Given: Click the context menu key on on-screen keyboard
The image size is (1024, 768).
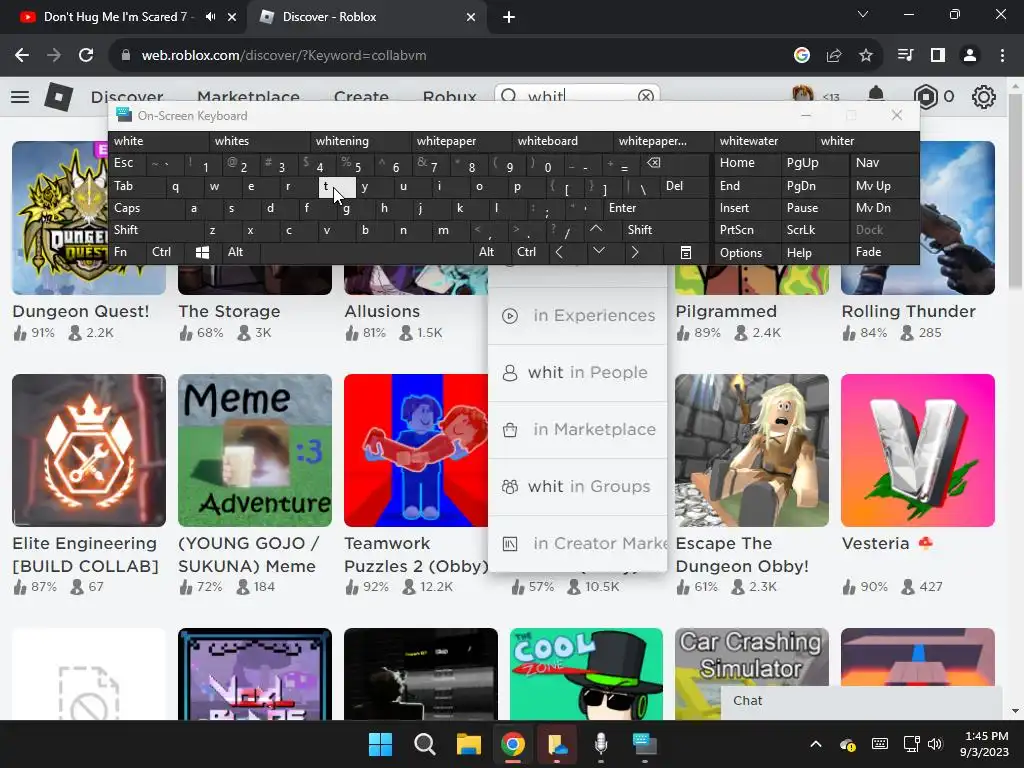Looking at the screenshot, I should pos(686,252).
